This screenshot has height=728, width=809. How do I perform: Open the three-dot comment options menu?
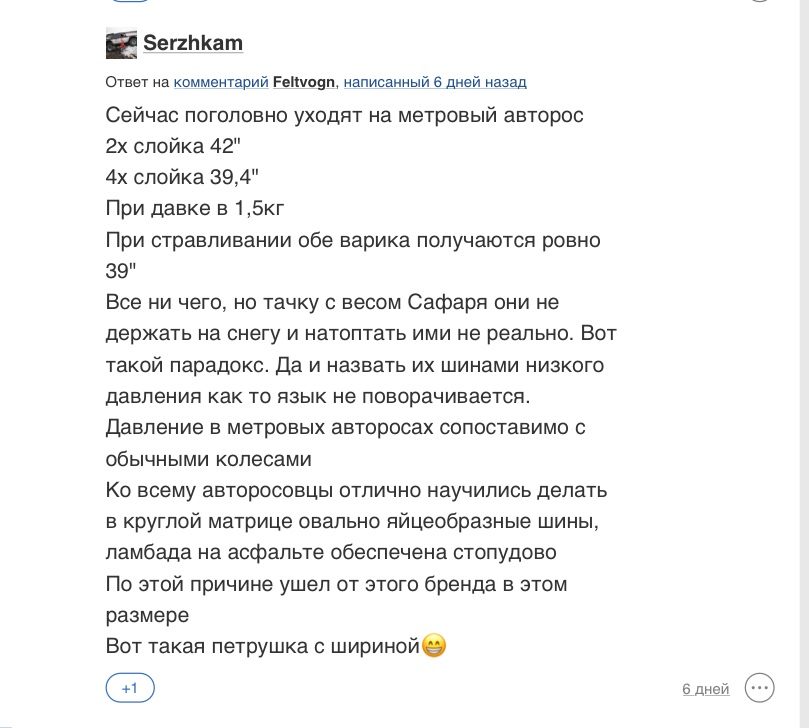coord(759,688)
